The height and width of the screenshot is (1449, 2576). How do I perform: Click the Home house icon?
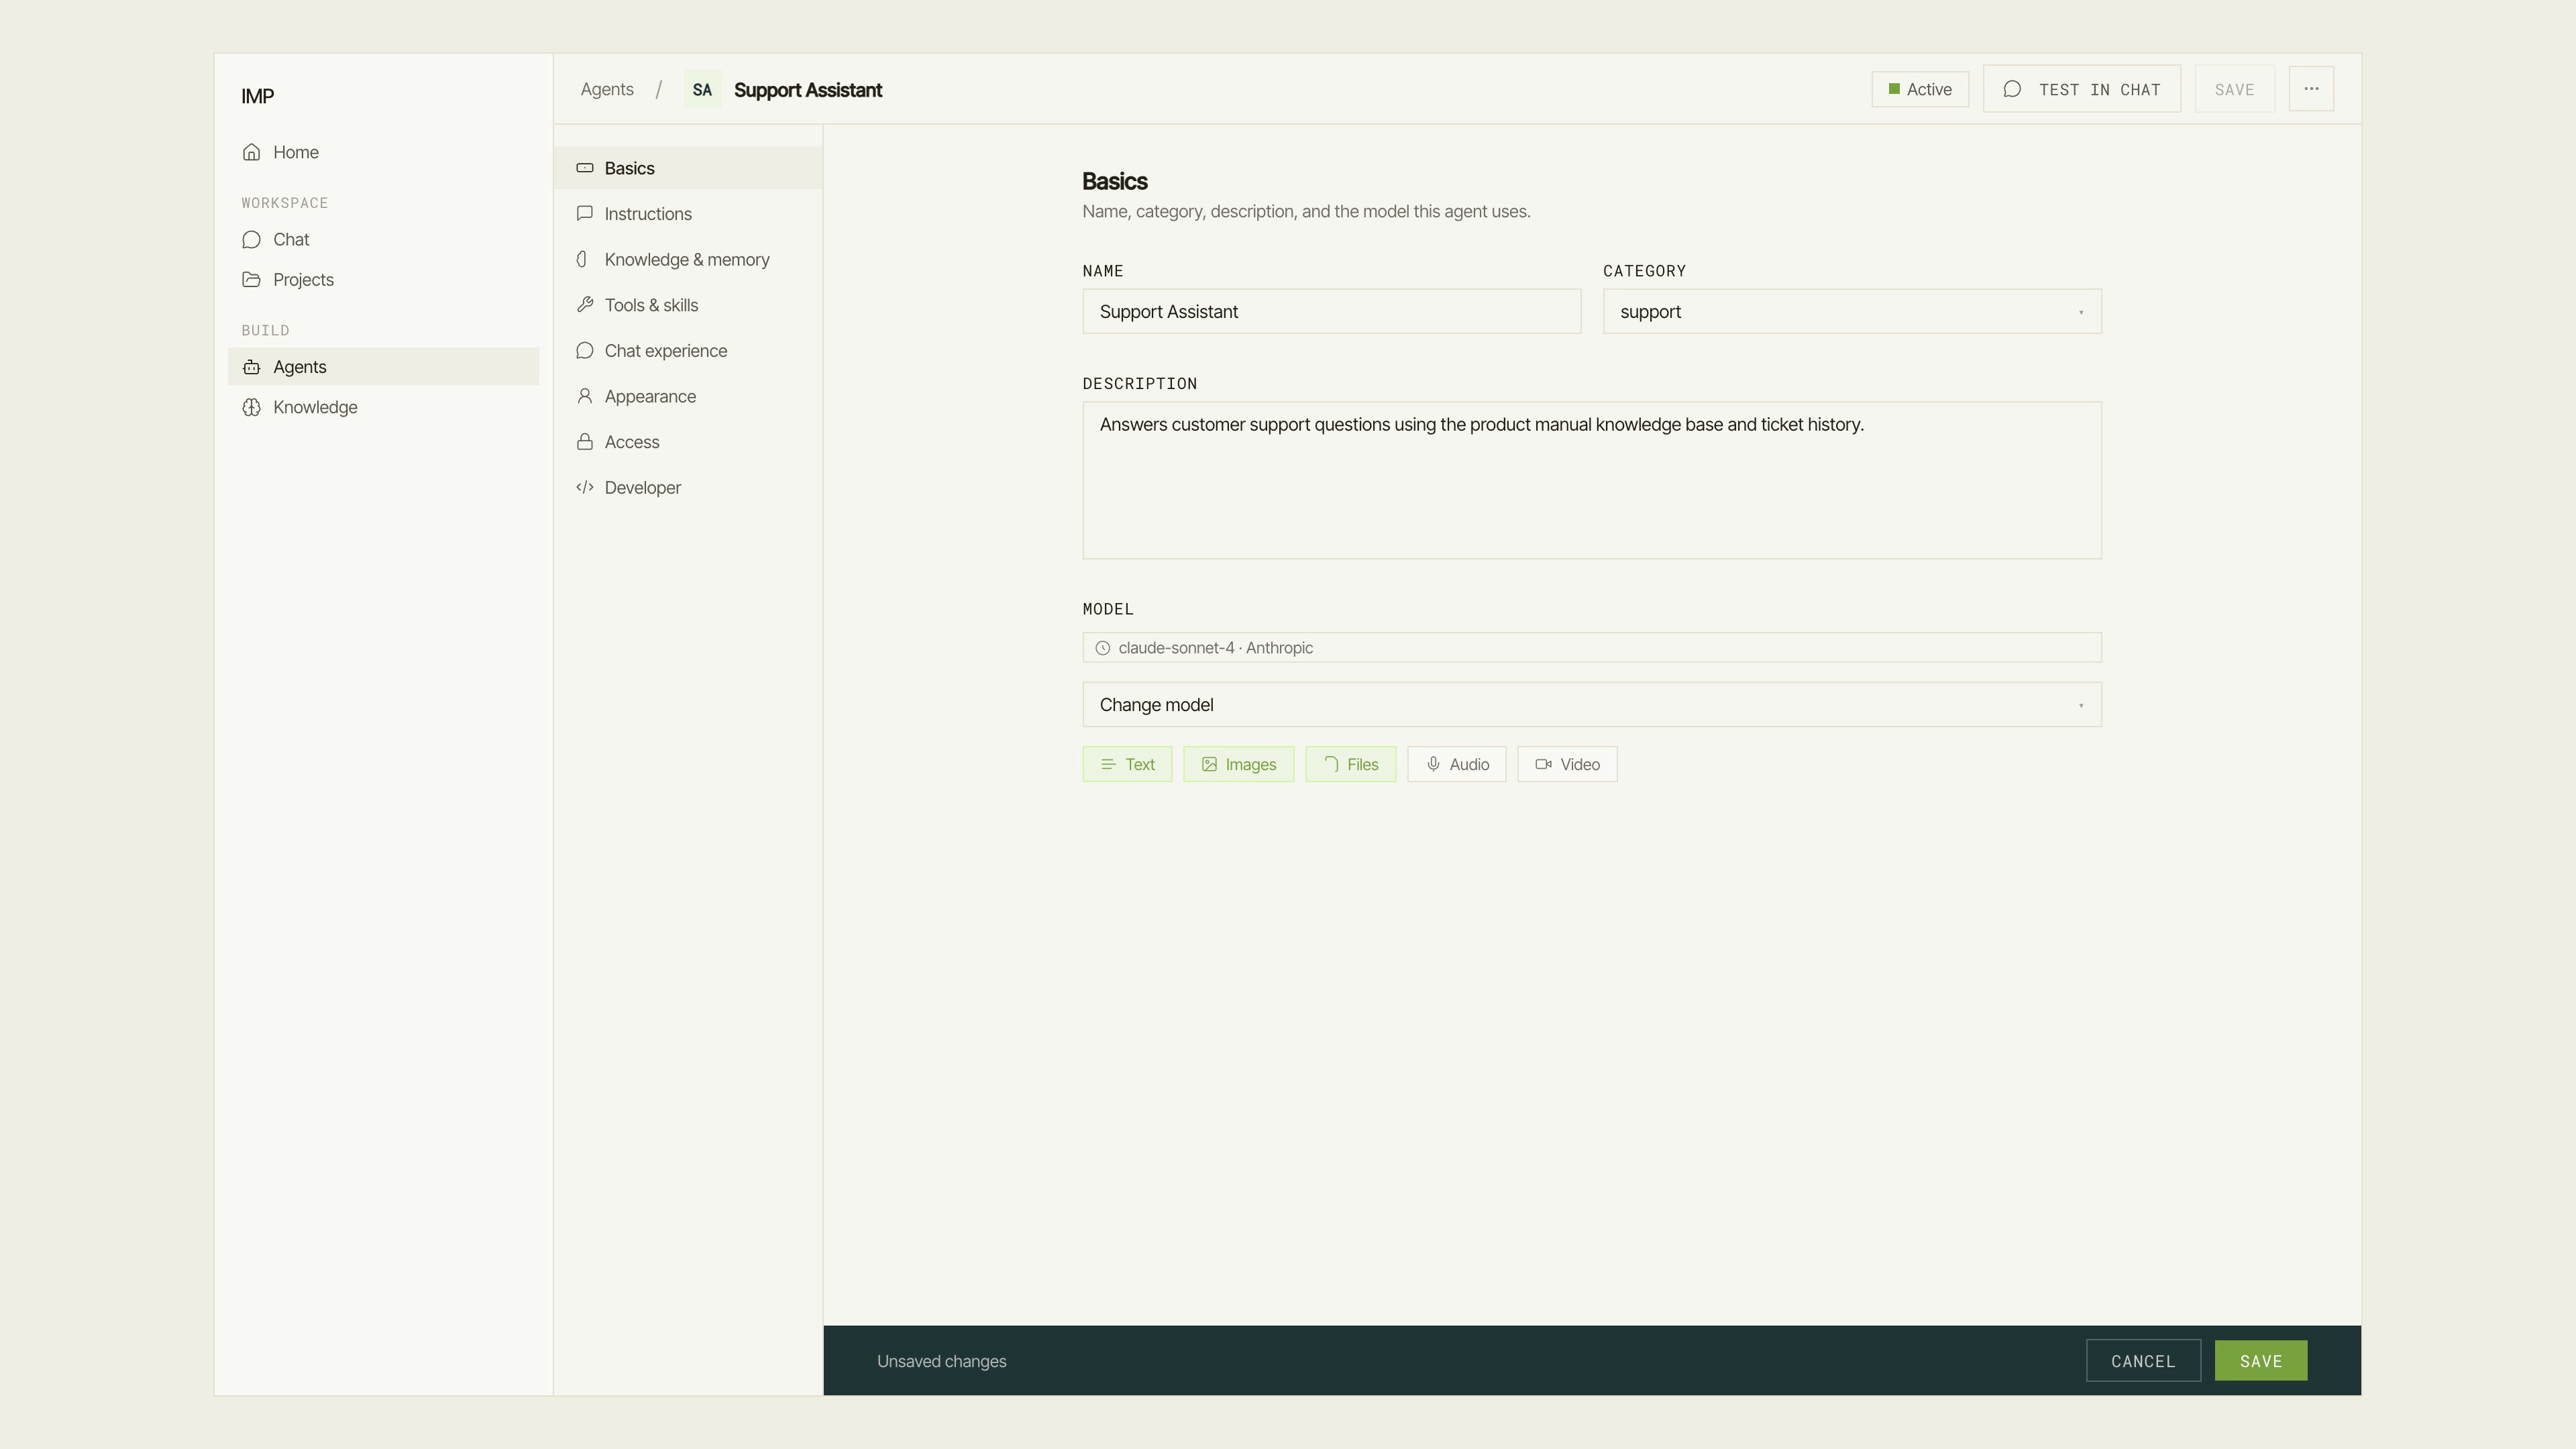coord(251,152)
